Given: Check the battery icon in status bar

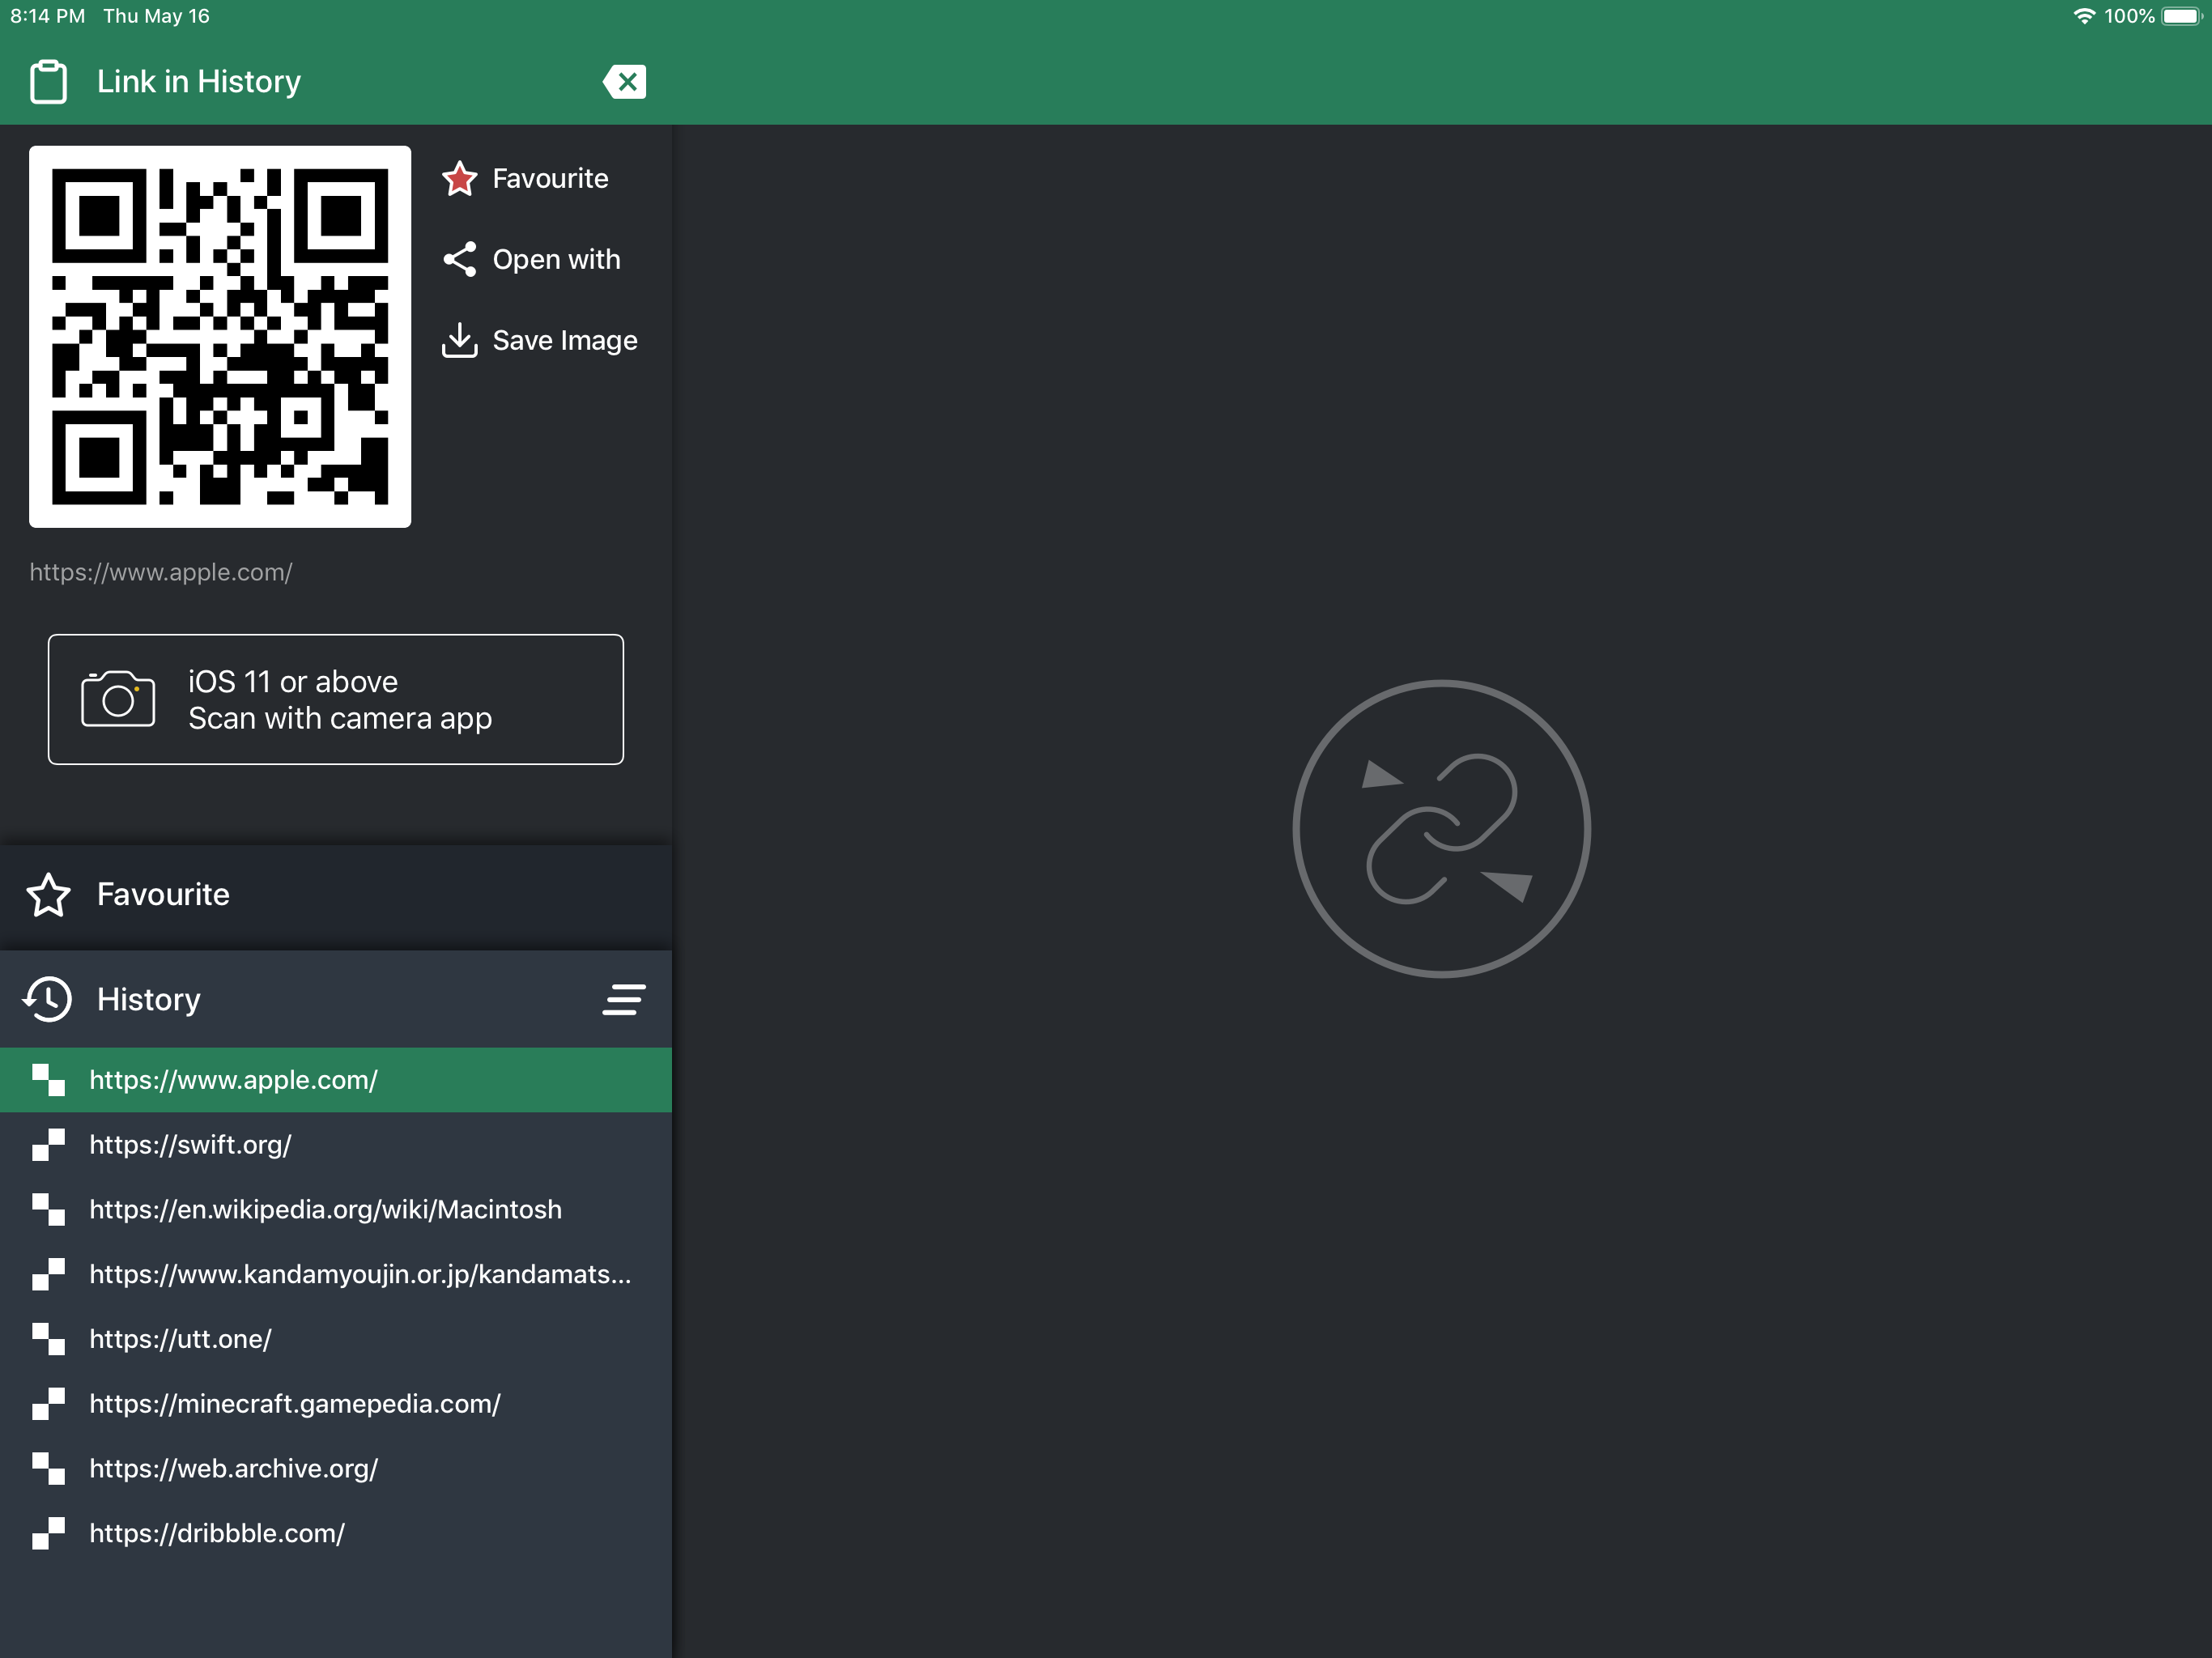Looking at the screenshot, I should (x=2182, y=16).
